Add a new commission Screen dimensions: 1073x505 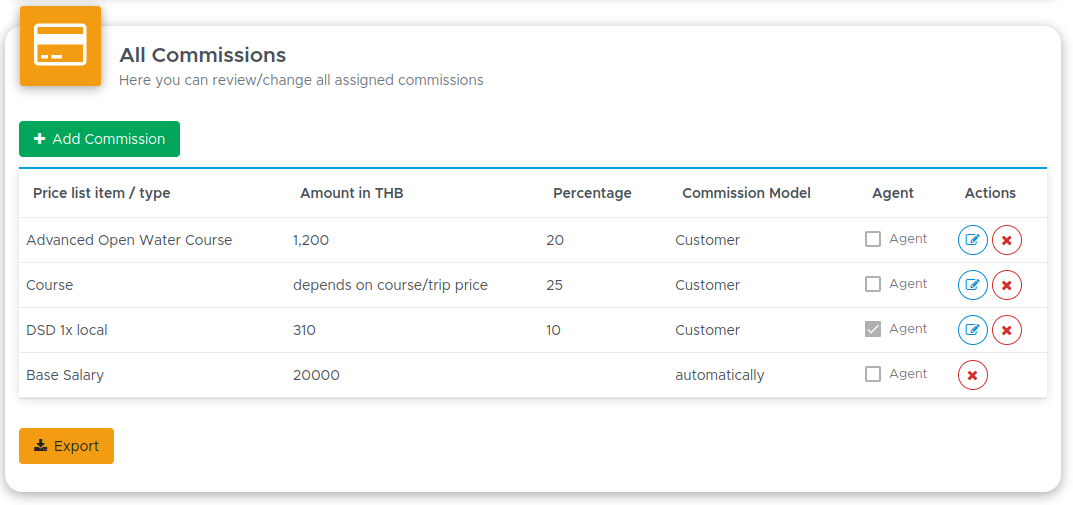click(x=99, y=139)
